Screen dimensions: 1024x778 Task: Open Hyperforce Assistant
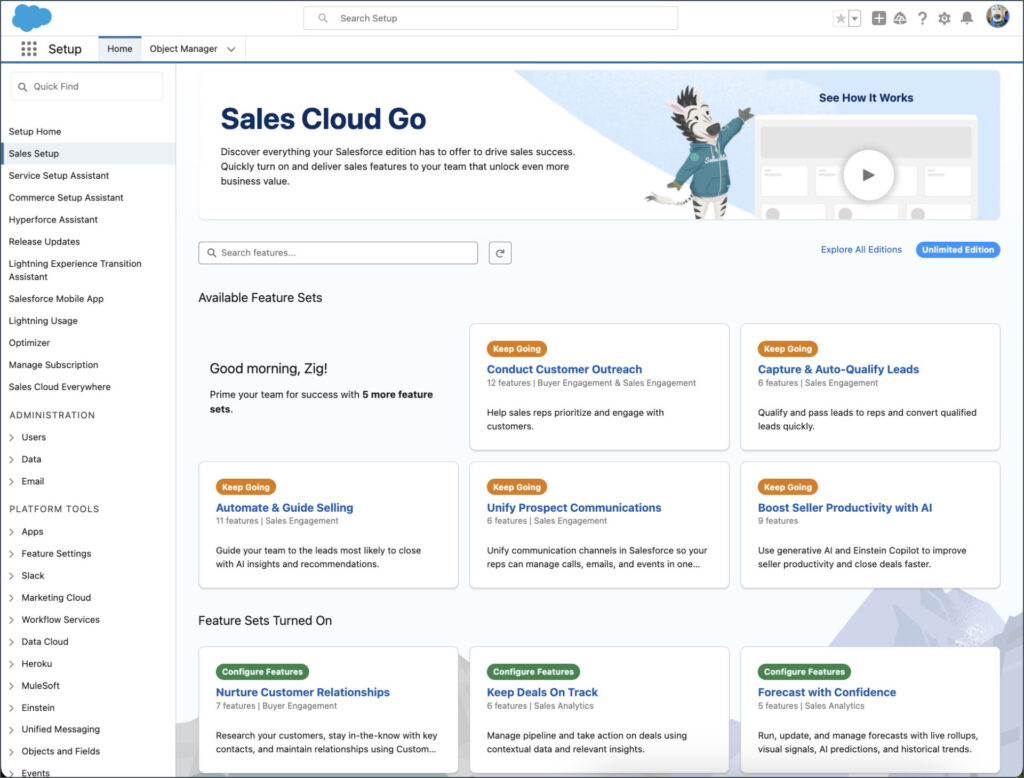53,219
